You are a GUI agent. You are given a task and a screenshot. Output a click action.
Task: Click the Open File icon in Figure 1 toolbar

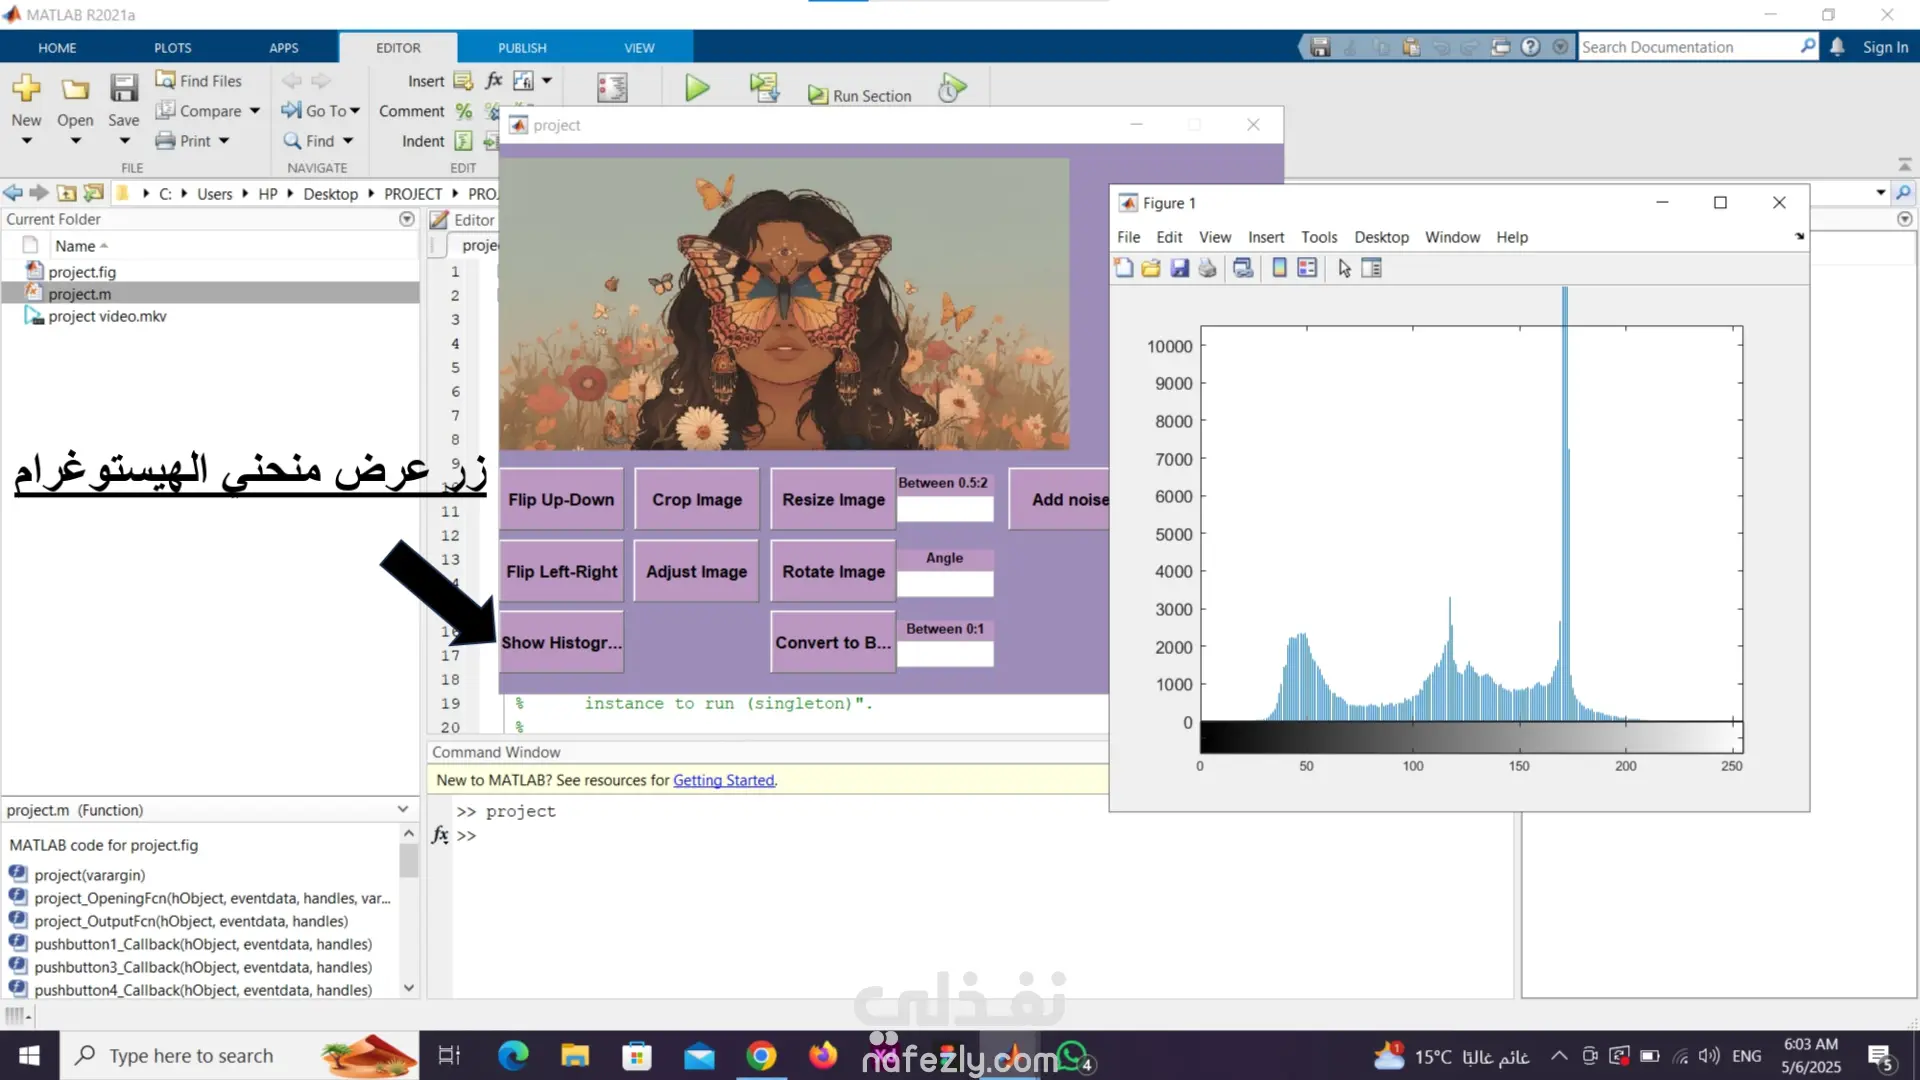pos(1151,268)
